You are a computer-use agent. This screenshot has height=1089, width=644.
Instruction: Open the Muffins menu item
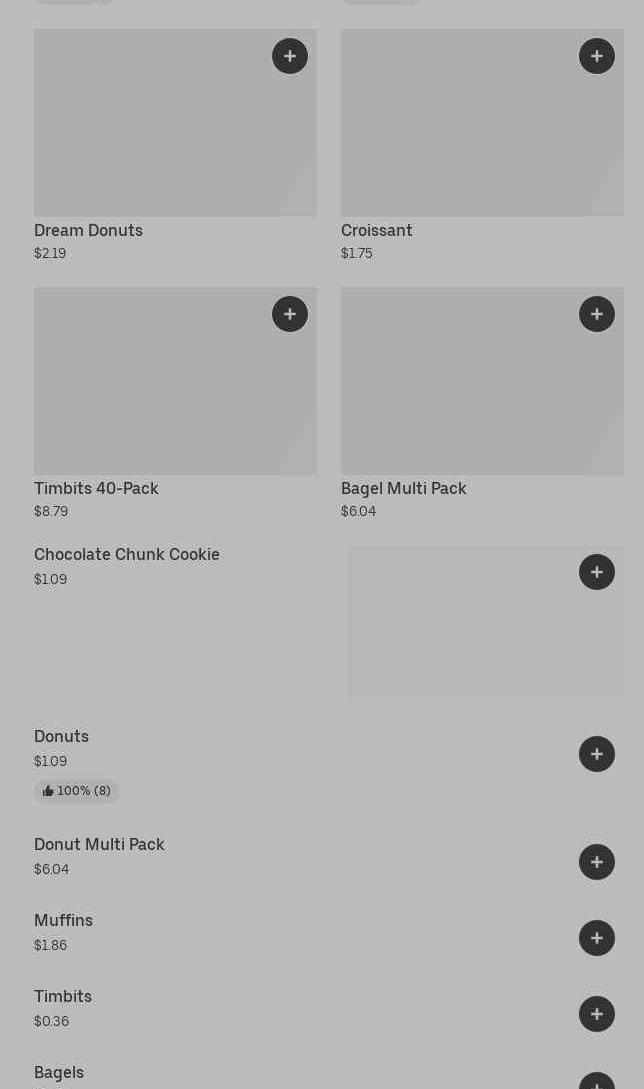[63, 921]
